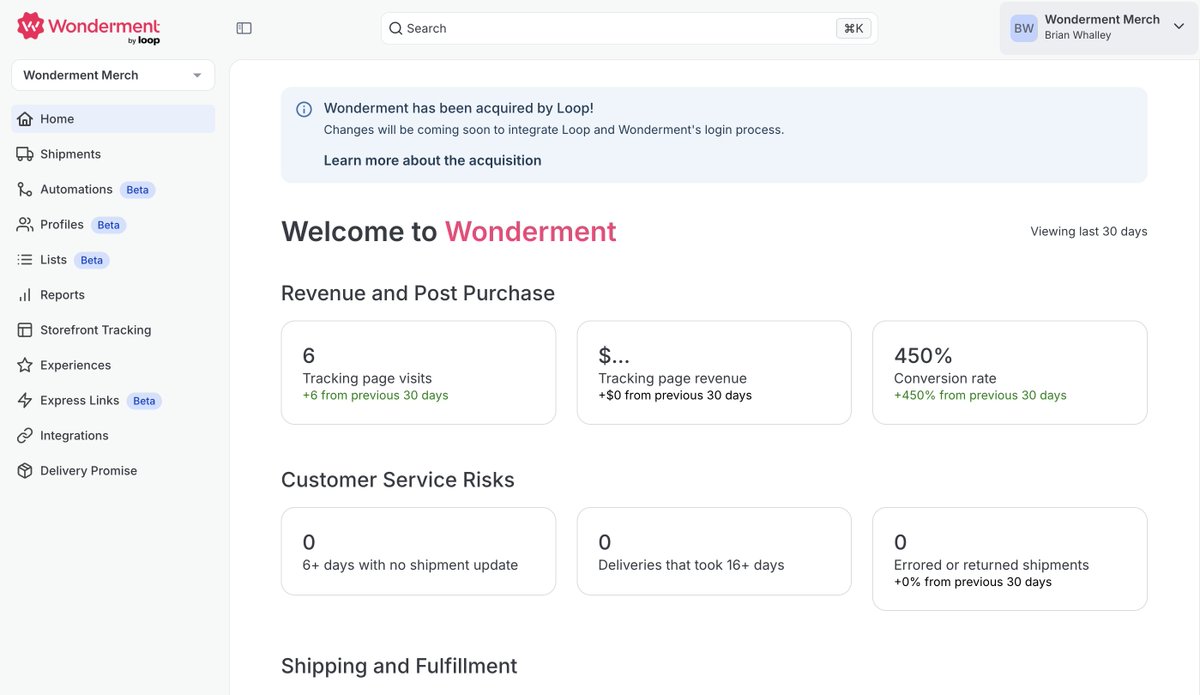Click +450% from previous 30 days text

click(x=980, y=395)
